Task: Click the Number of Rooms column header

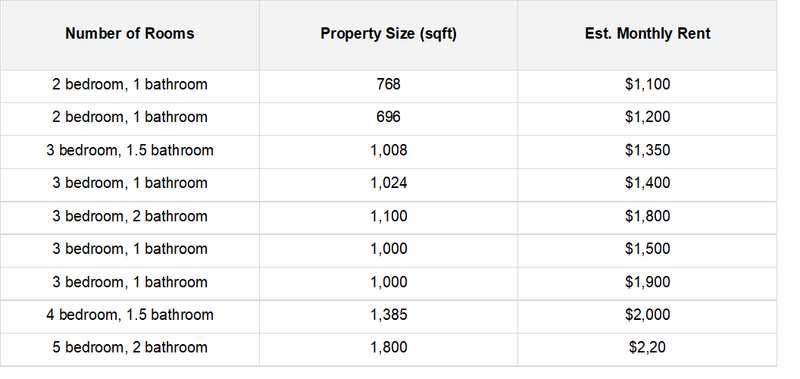Action: (x=130, y=34)
